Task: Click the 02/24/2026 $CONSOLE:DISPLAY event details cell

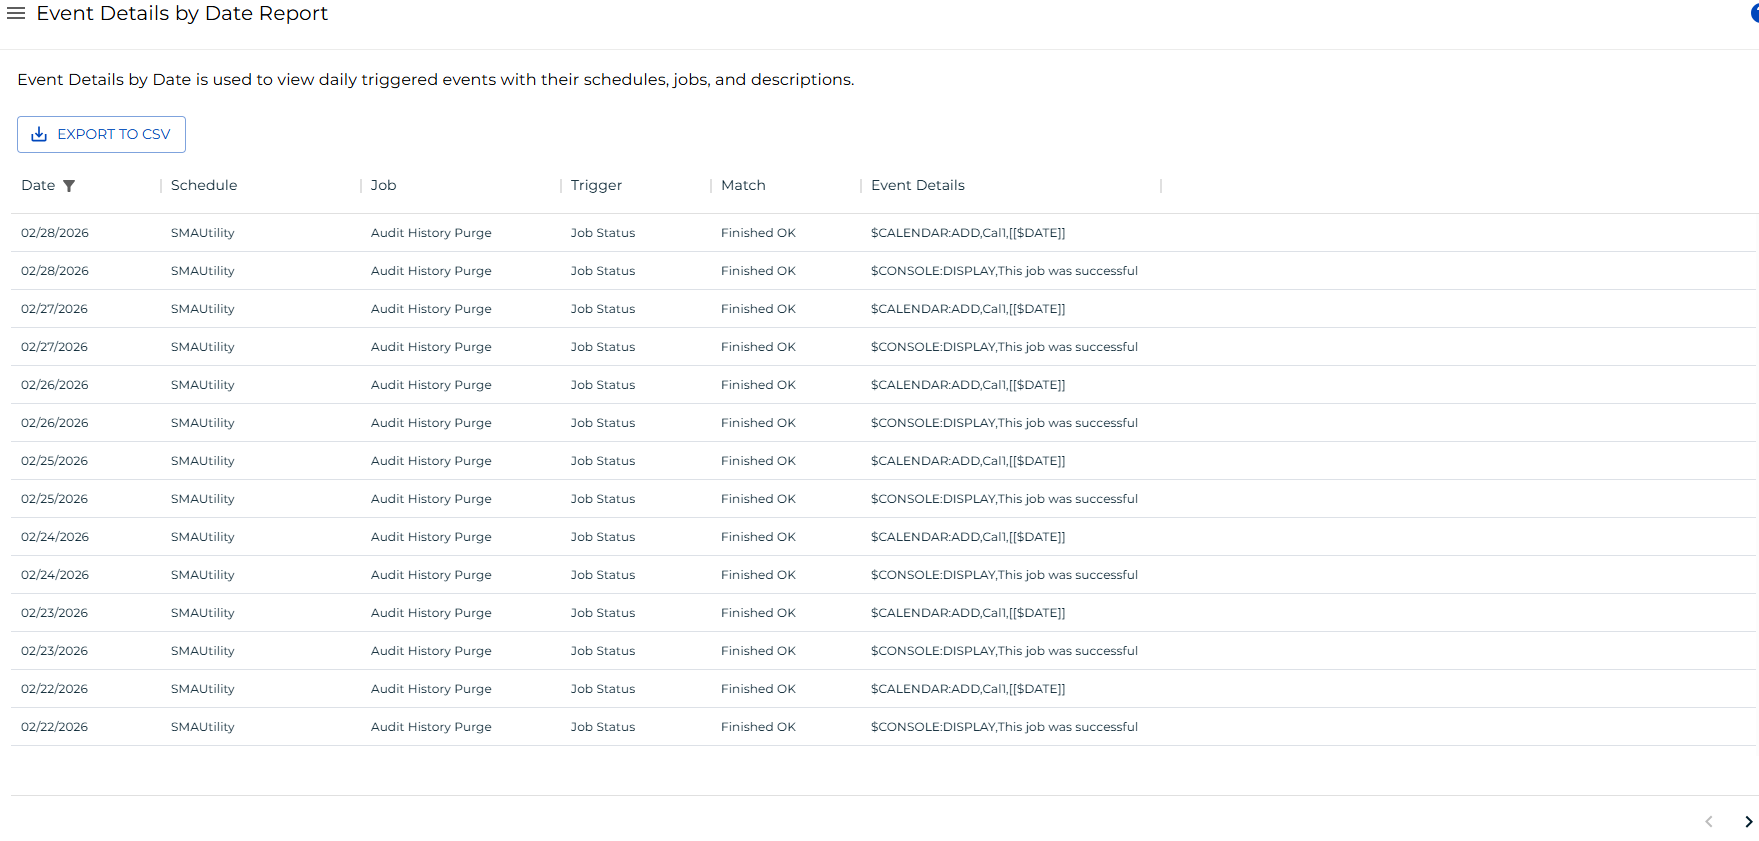Action: point(1004,575)
